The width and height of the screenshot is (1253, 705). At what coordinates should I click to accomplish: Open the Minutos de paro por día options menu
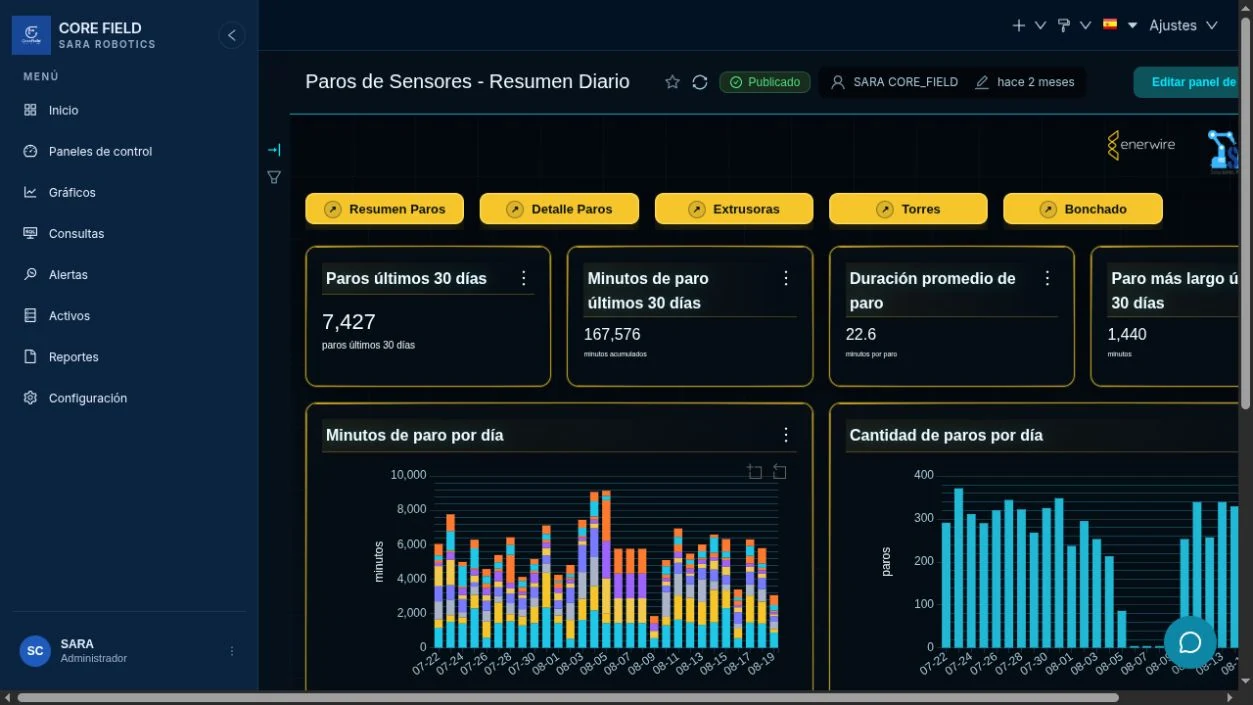[785, 435]
